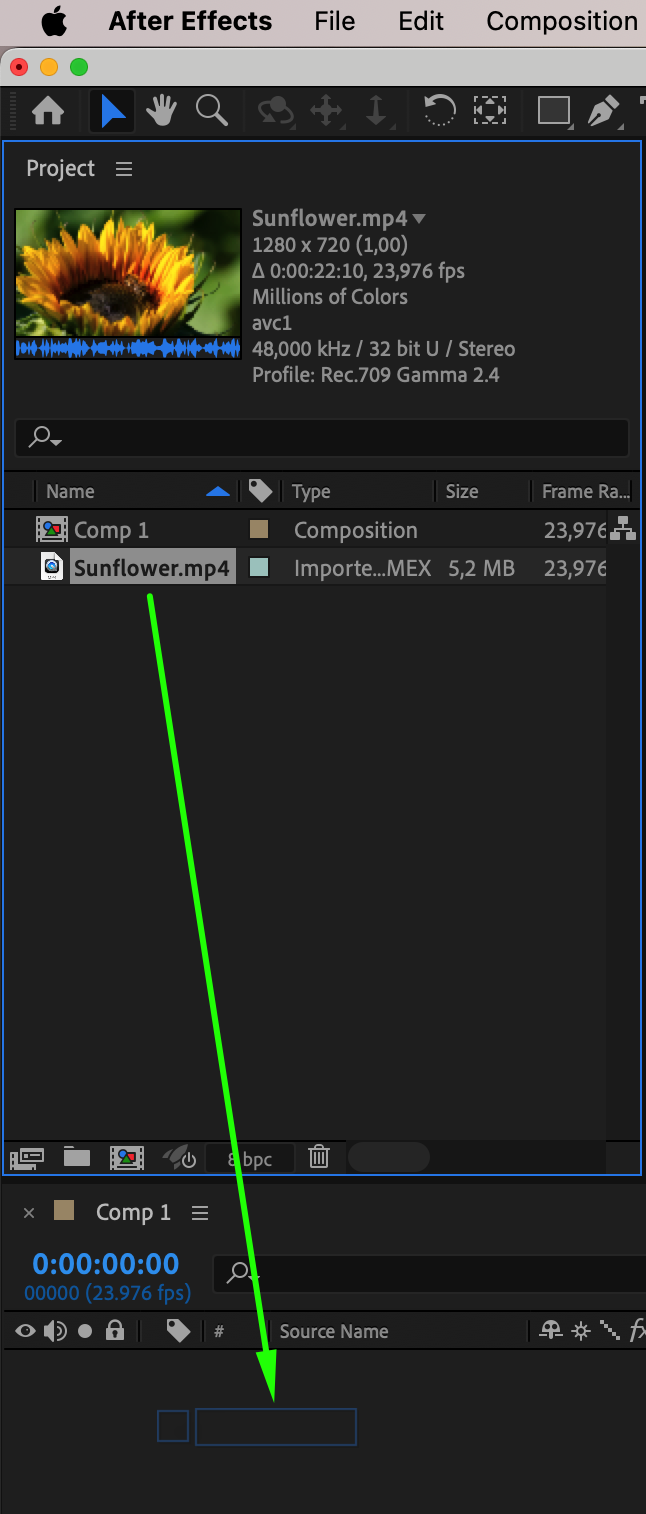Image resolution: width=646 pixels, height=1514 pixels.
Task: Select the Zoom magnifier tool
Action: (x=212, y=110)
